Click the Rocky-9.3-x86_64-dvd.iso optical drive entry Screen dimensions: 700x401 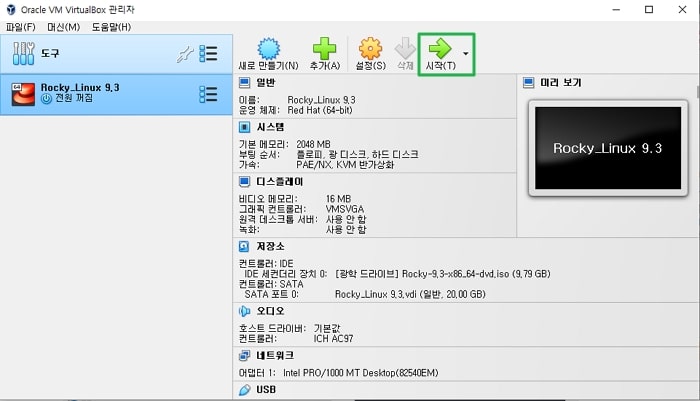442,274
